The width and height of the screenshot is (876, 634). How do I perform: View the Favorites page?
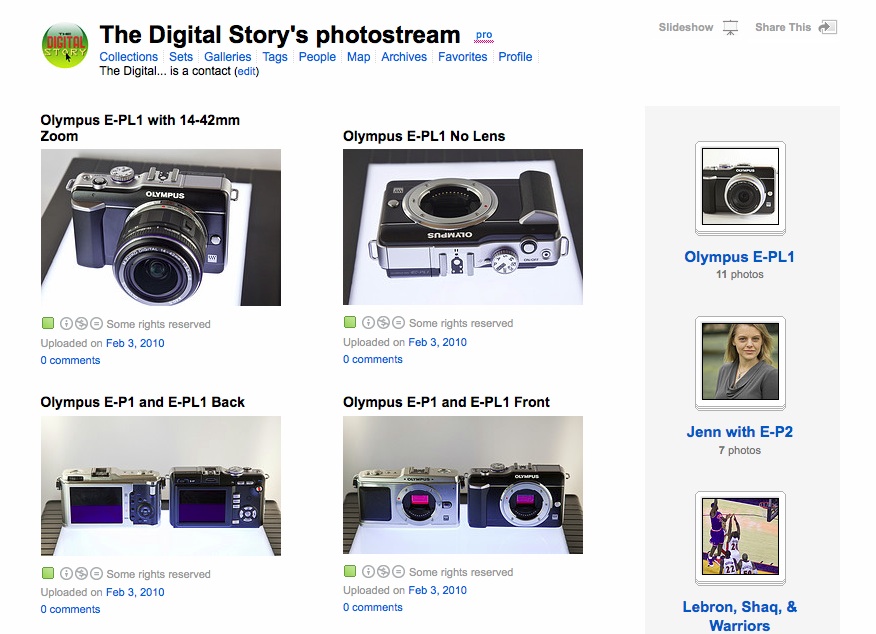pos(463,57)
